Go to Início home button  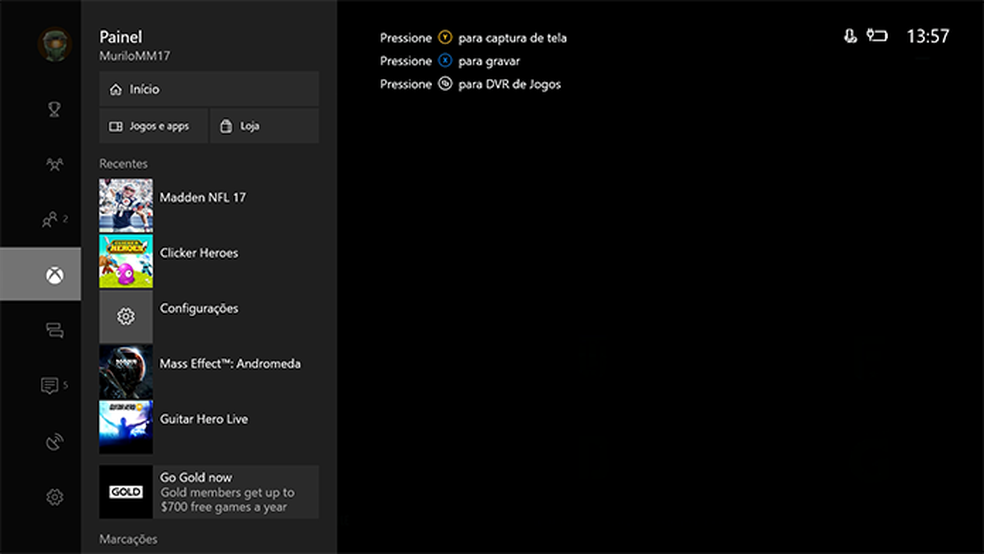click(x=209, y=89)
